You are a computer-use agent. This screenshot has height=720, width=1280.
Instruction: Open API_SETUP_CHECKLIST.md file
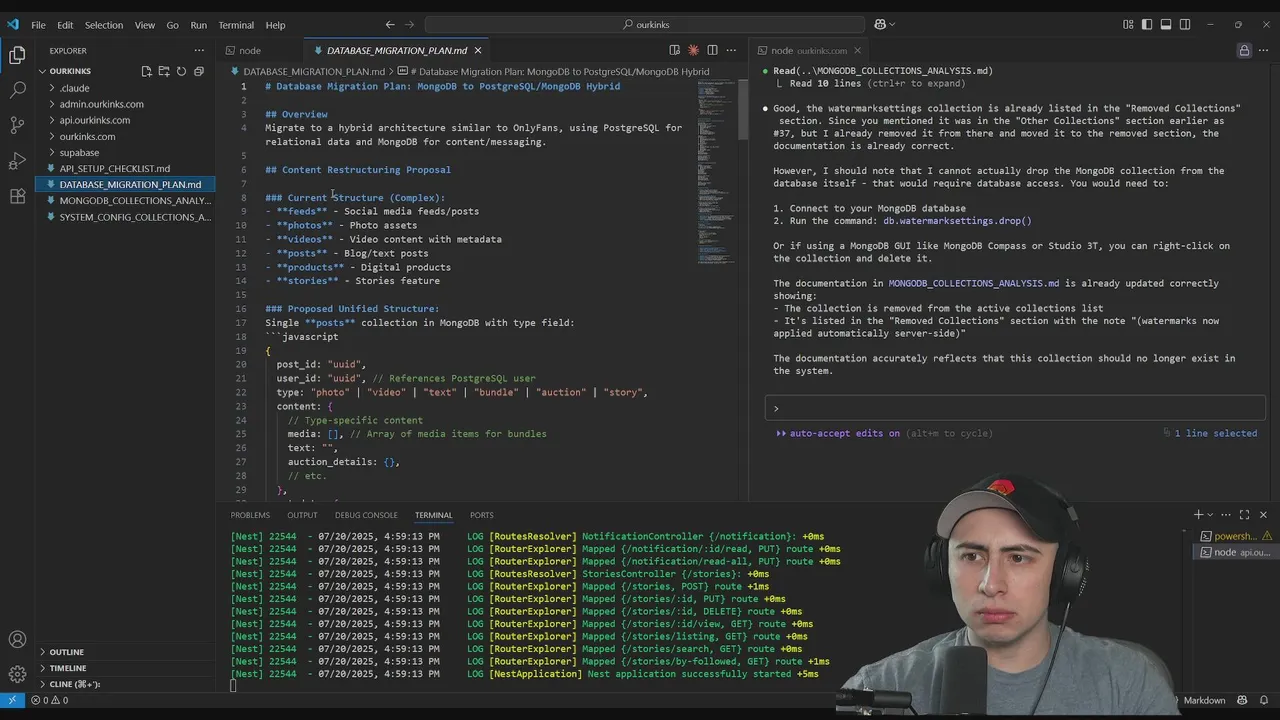tap(125, 168)
